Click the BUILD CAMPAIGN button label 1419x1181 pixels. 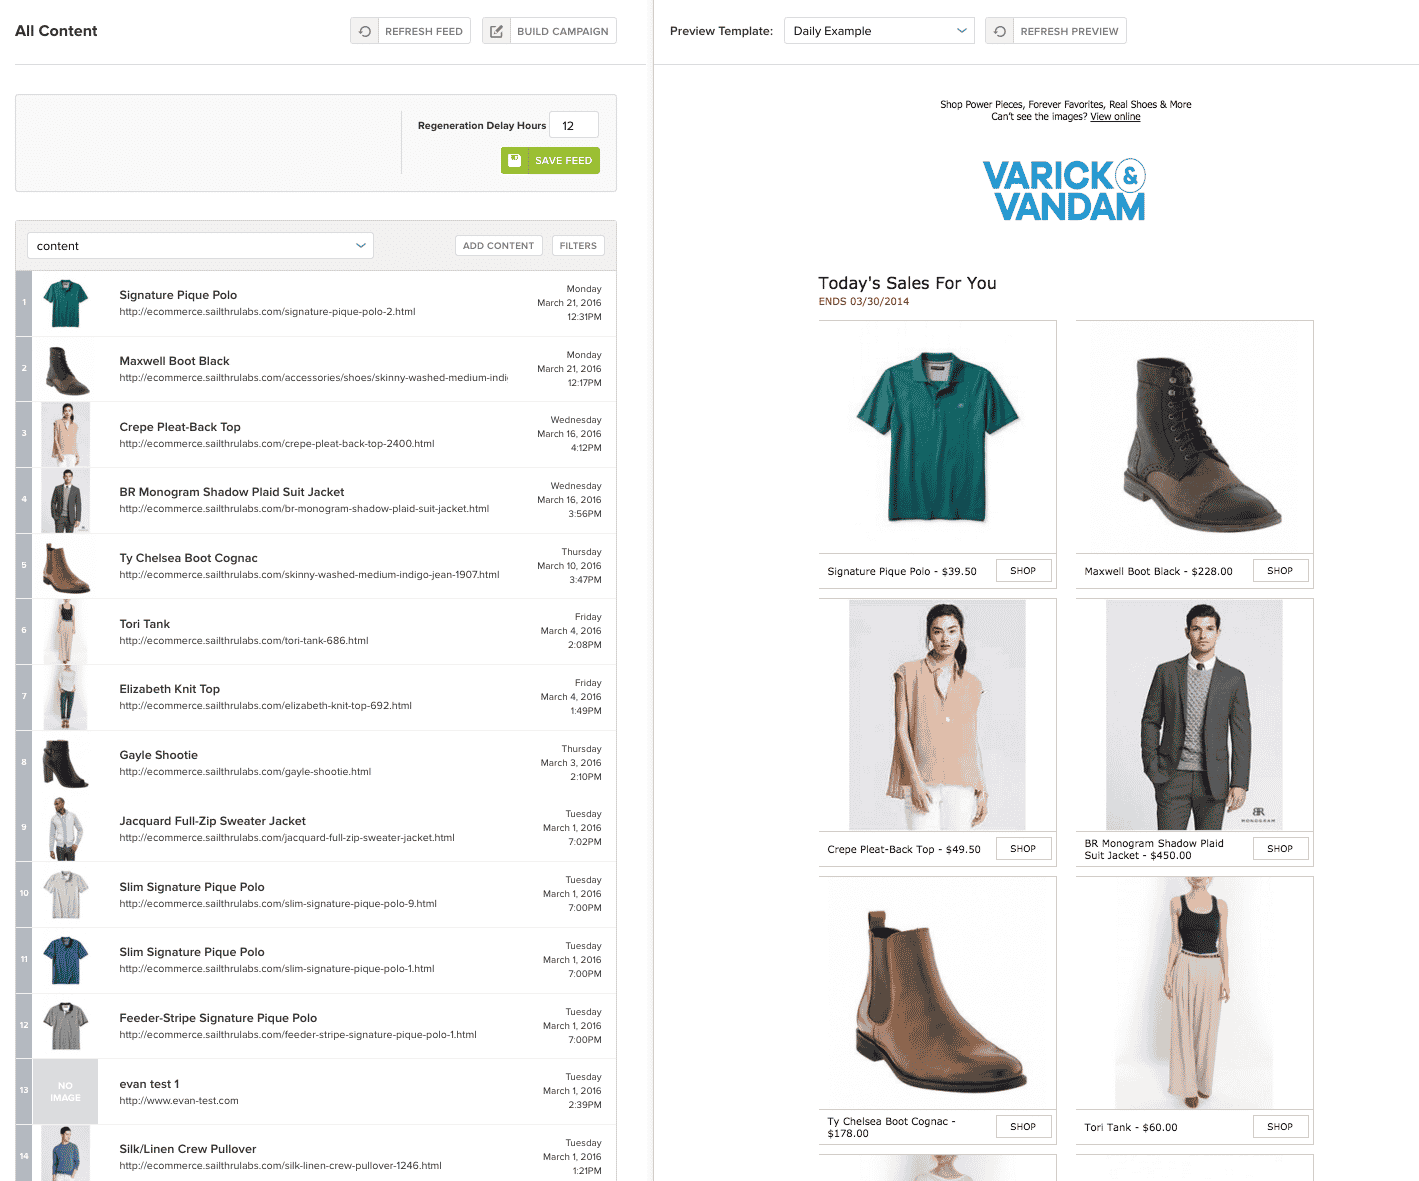click(563, 31)
